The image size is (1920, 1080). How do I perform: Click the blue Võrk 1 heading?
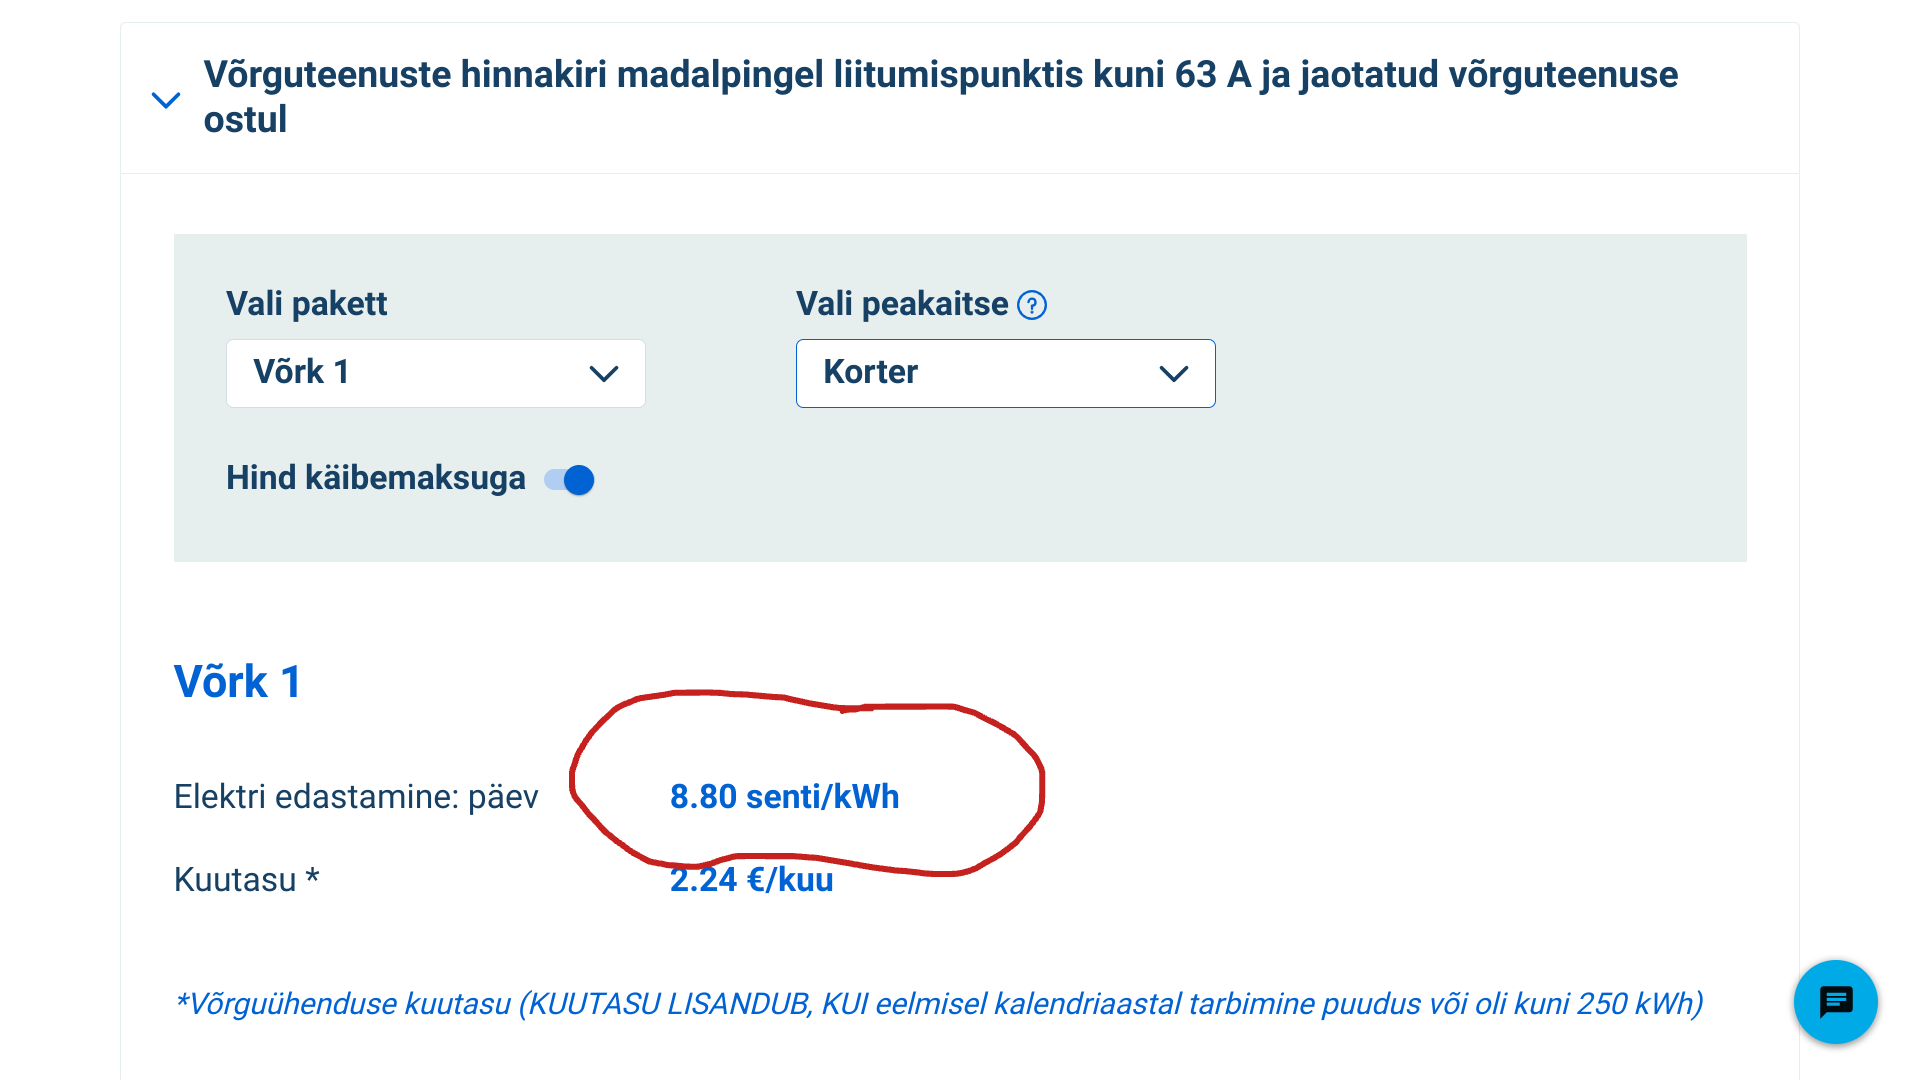pyautogui.click(x=238, y=682)
